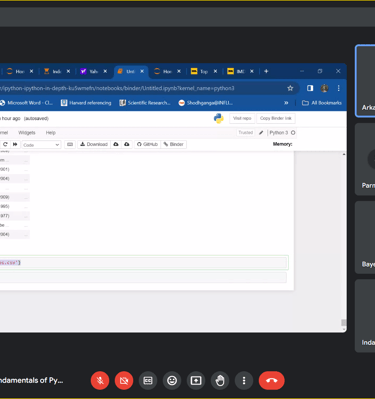Open the more options three-dot menu

click(244, 380)
